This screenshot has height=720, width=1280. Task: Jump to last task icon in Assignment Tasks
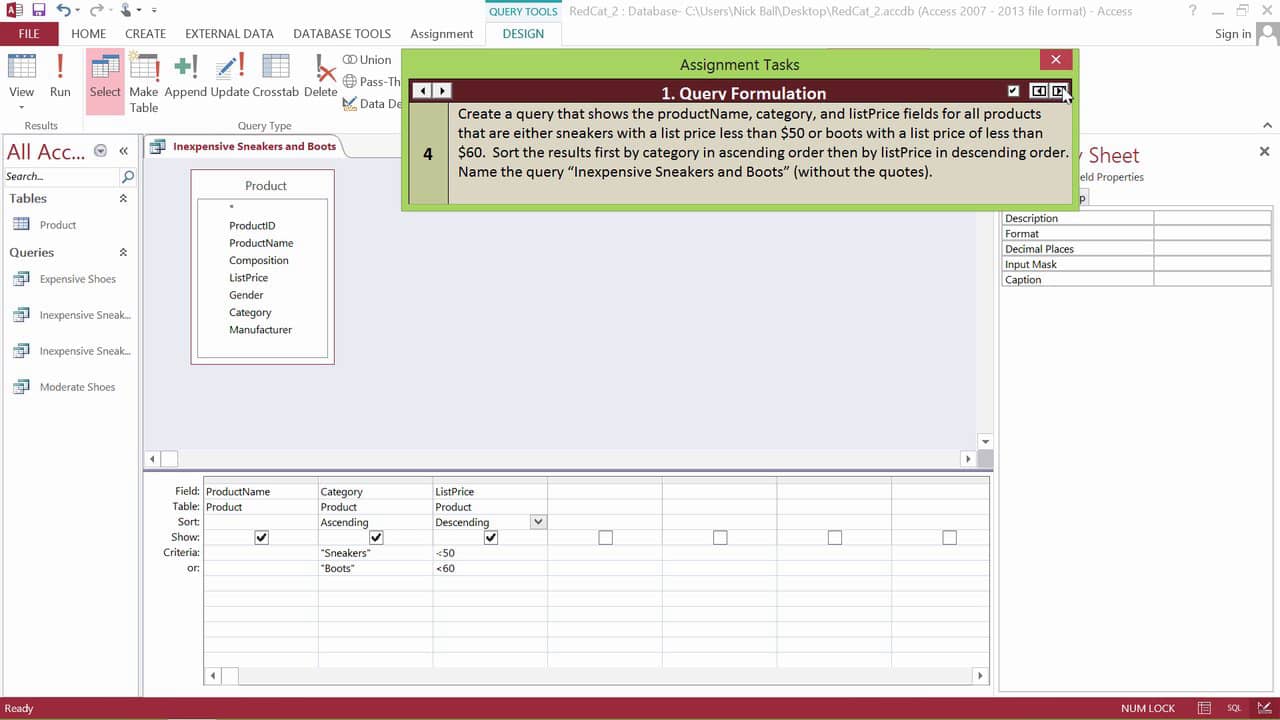click(x=1059, y=91)
